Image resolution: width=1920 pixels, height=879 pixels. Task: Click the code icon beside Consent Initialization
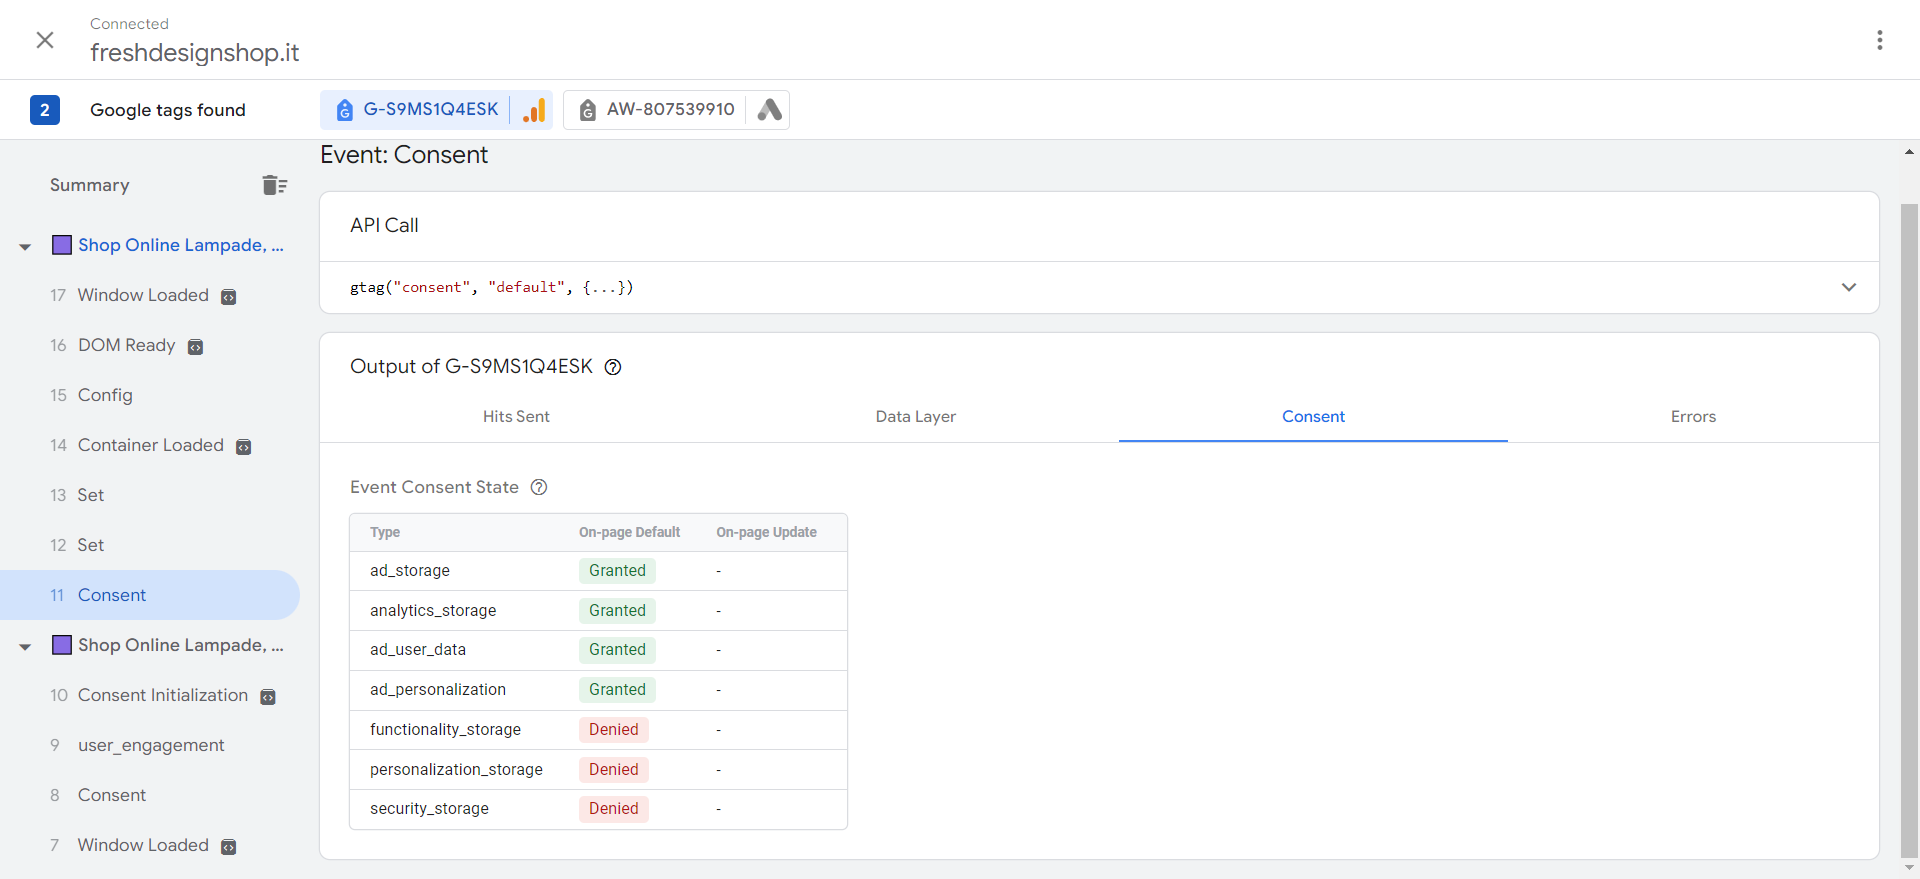pos(268,696)
